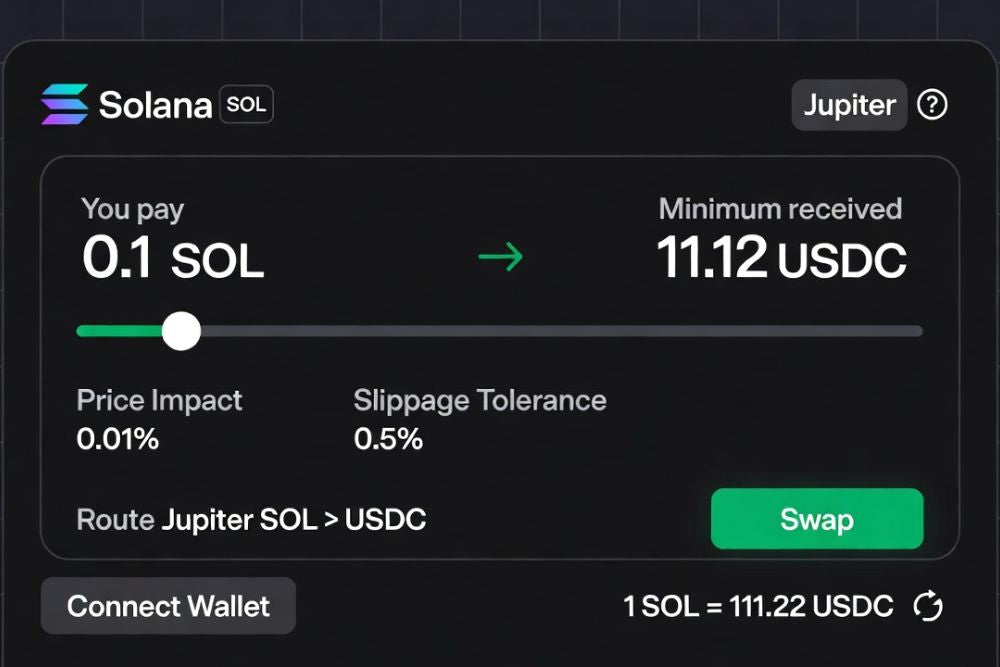Open the SOL token selector
This screenshot has height=667, width=1000.
coord(244,104)
